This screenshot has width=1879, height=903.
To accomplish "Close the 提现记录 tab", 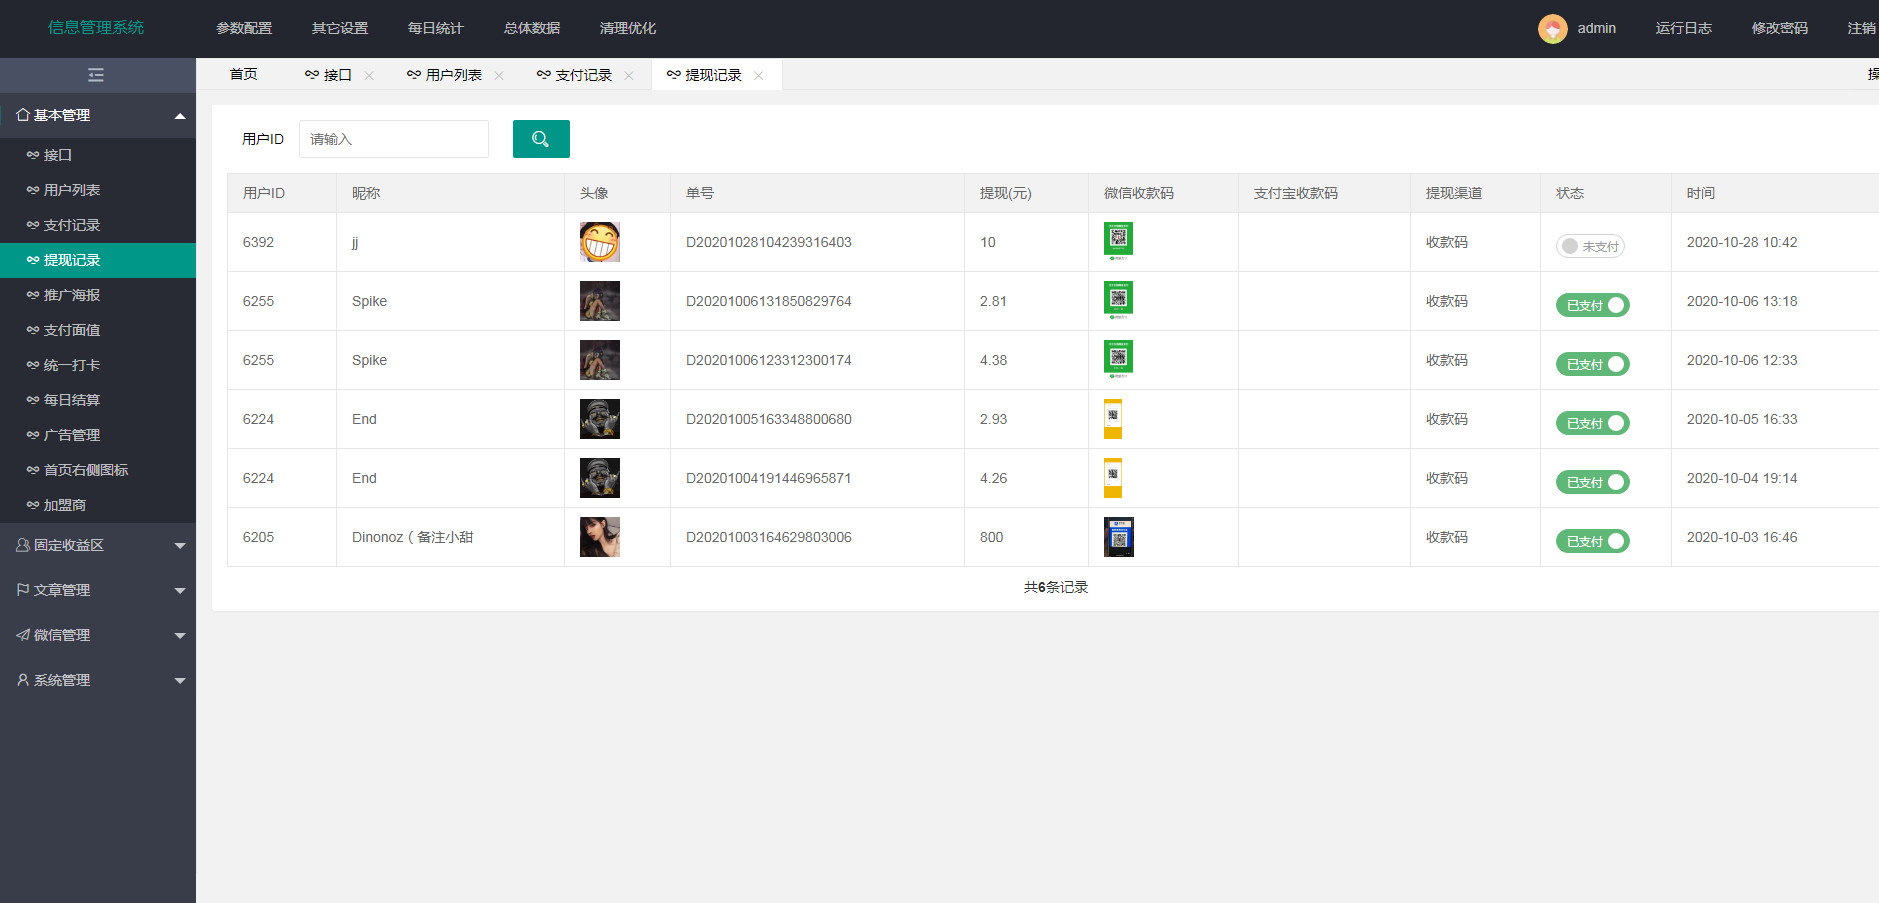I will pos(759,75).
